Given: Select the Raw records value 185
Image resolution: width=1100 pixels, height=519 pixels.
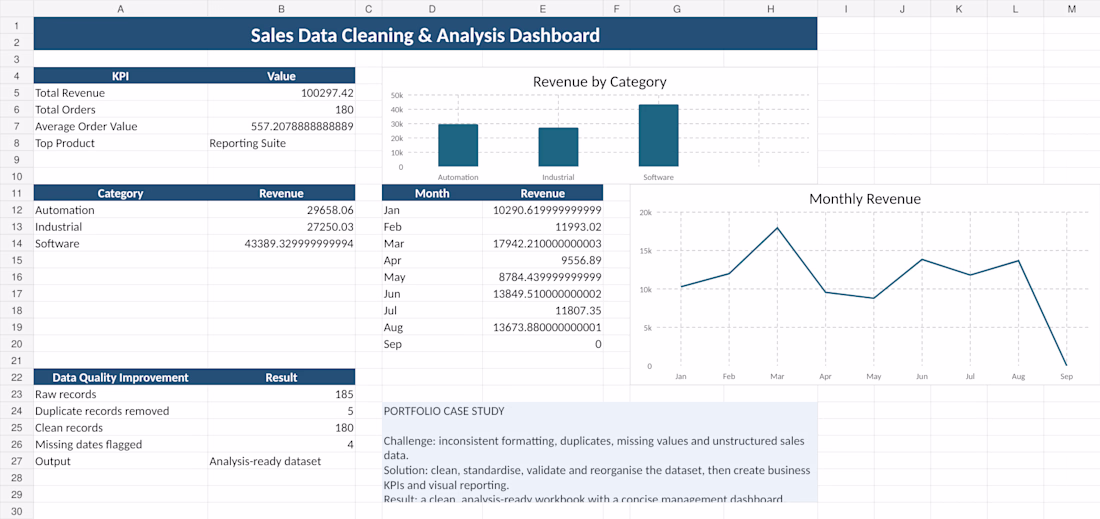Looking at the screenshot, I should [x=281, y=394].
